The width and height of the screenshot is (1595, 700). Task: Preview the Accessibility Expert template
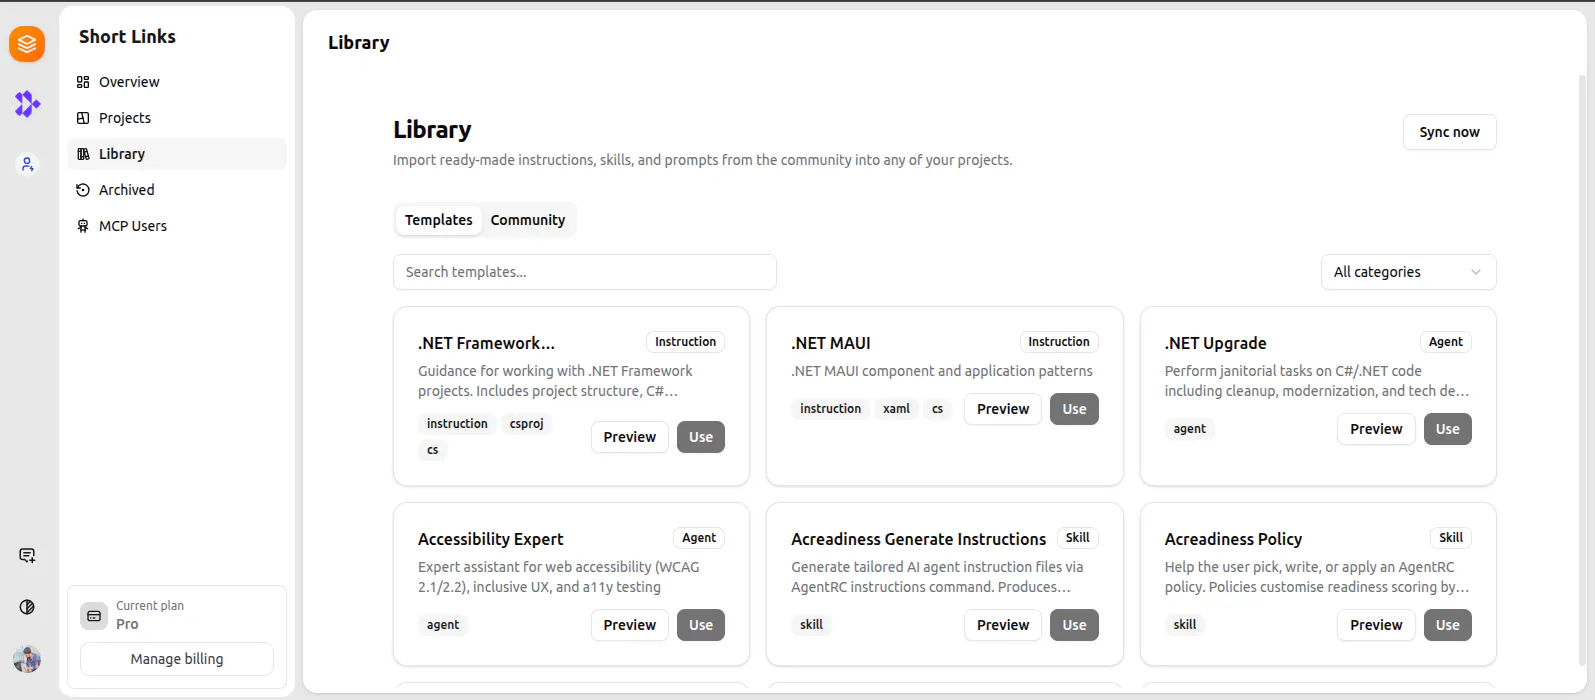click(x=630, y=625)
